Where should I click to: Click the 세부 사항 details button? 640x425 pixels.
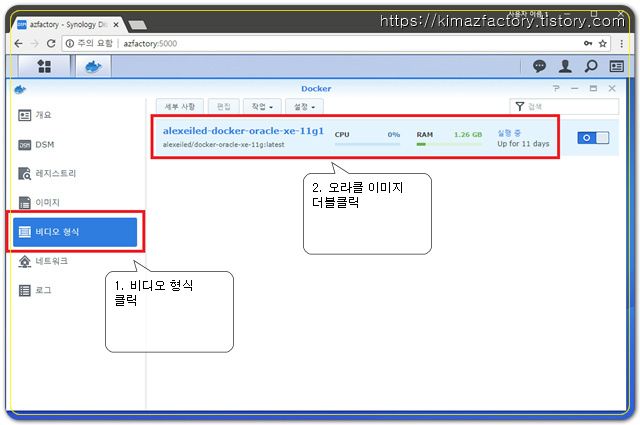tap(180, 107)
